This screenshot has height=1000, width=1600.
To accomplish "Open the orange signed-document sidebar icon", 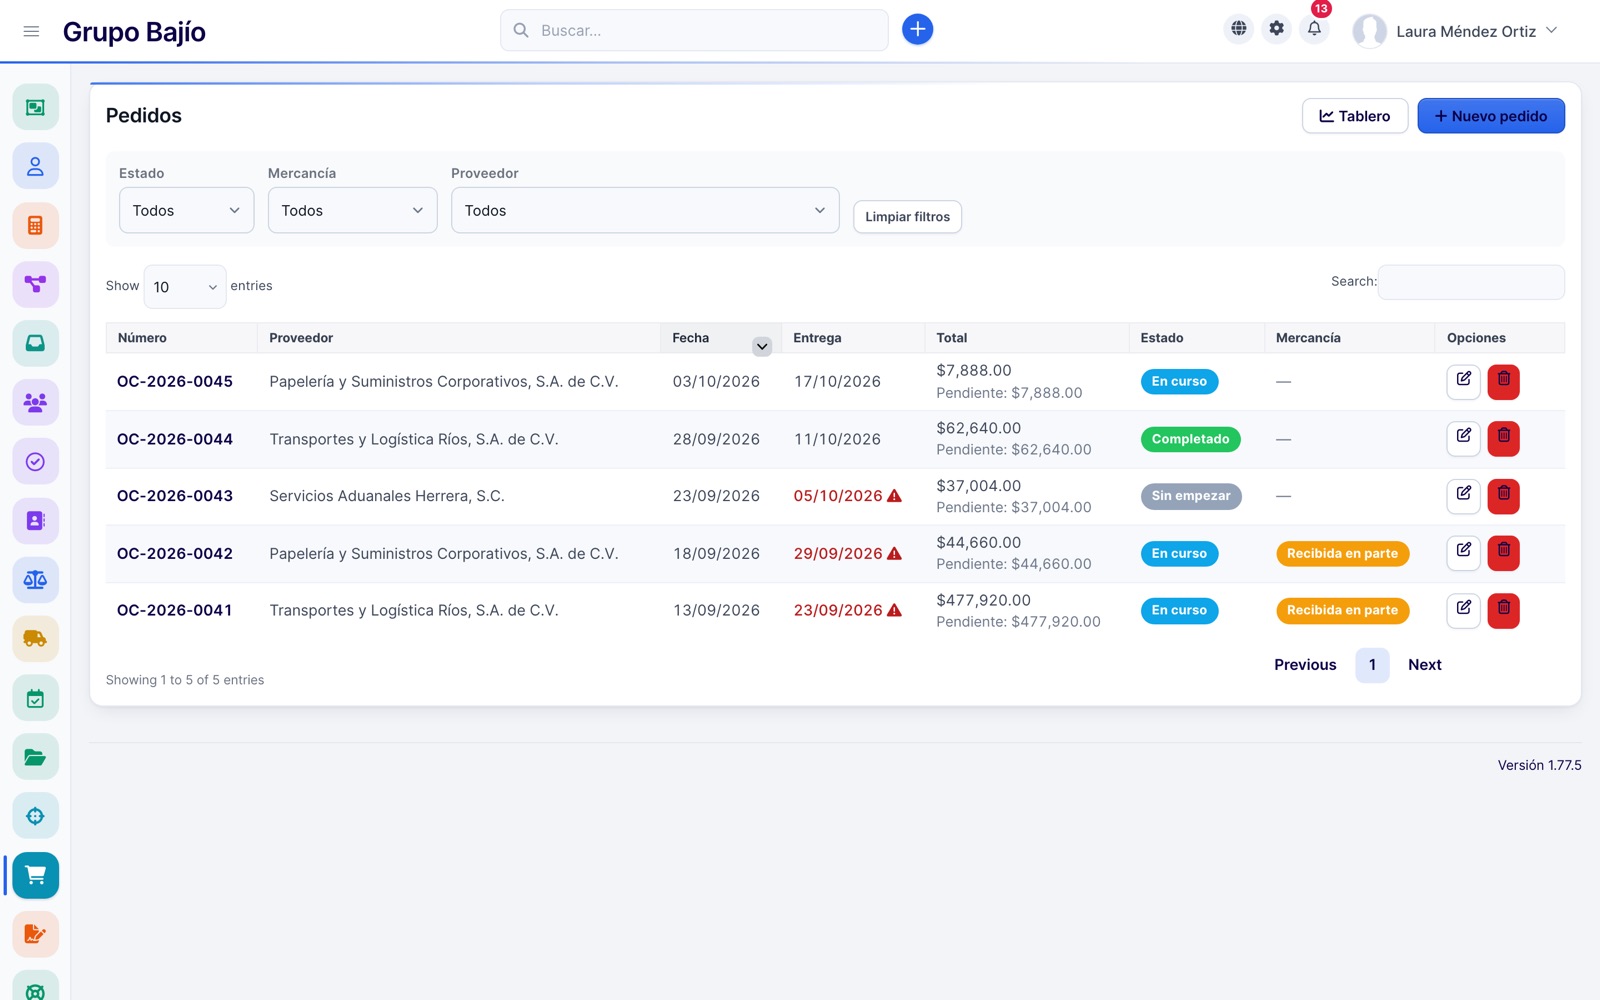I will tap(35, 934).
